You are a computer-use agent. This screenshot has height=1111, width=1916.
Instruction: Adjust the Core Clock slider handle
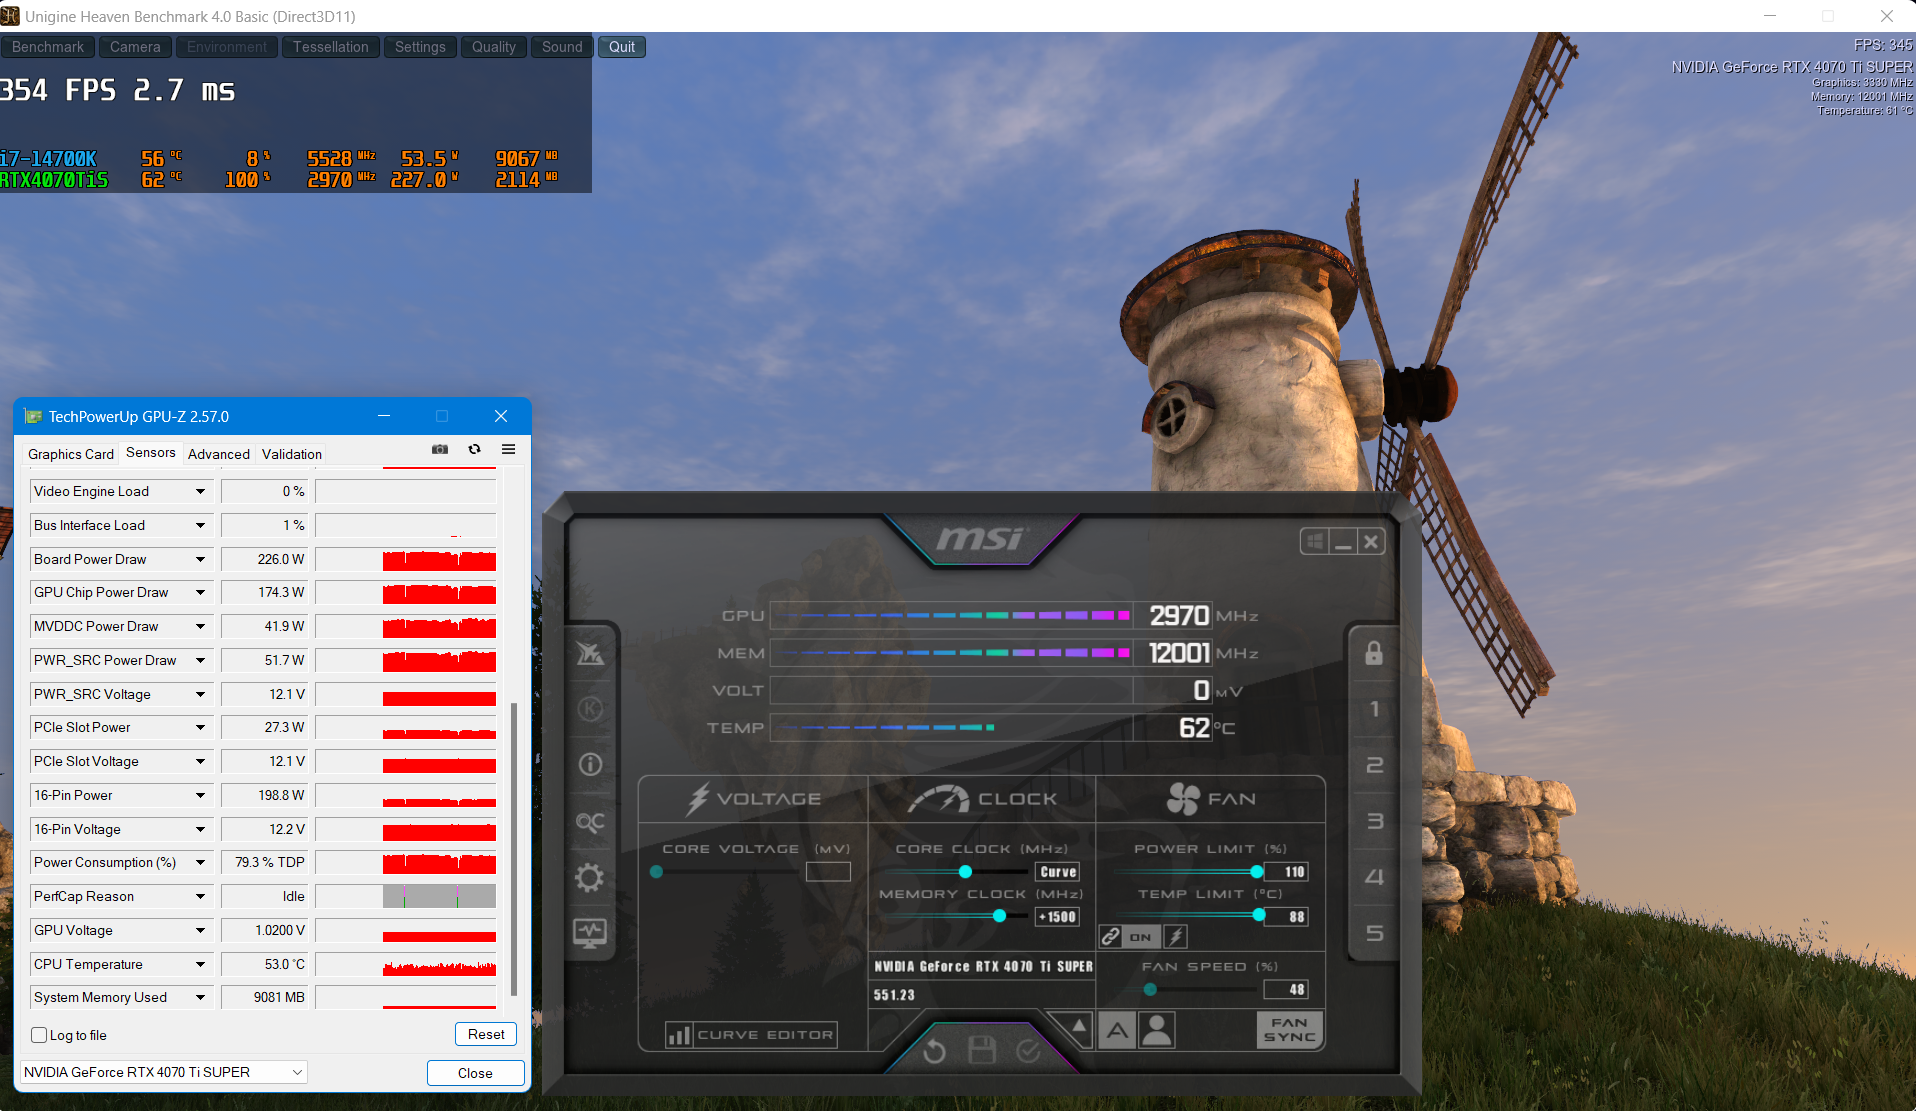coord(965,872)
